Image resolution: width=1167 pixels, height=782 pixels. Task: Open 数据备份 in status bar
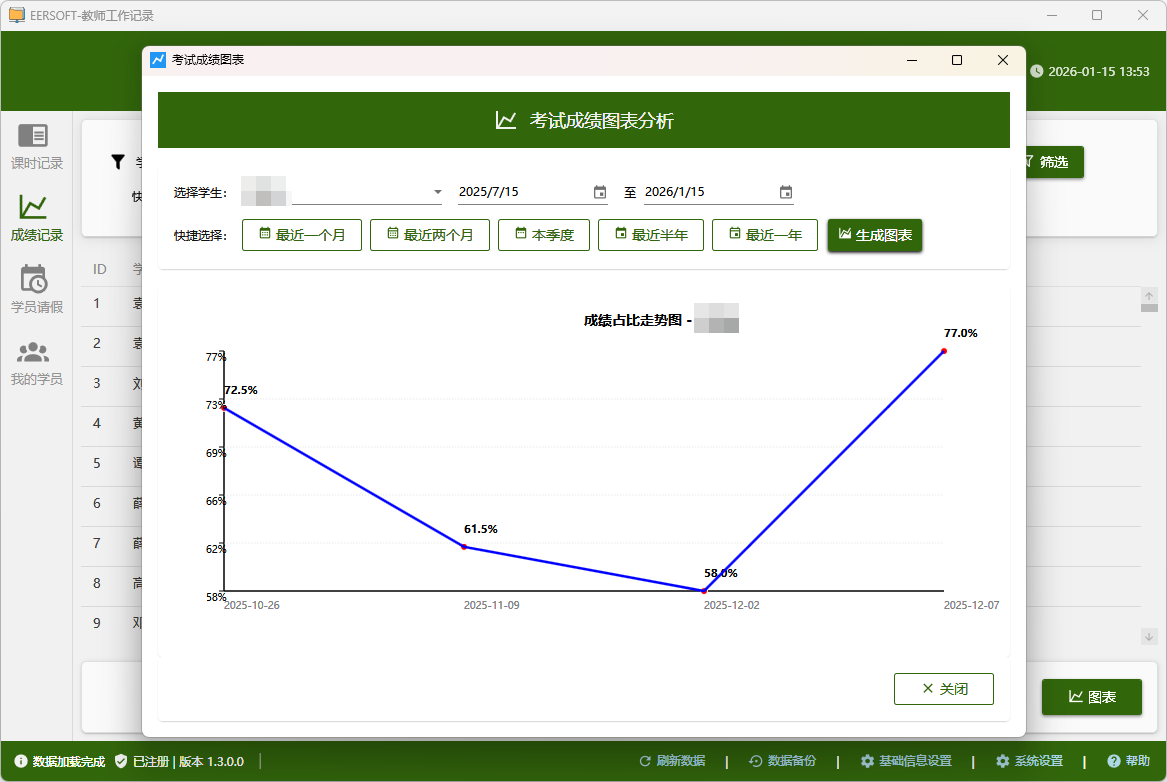[x=783, y=761]
